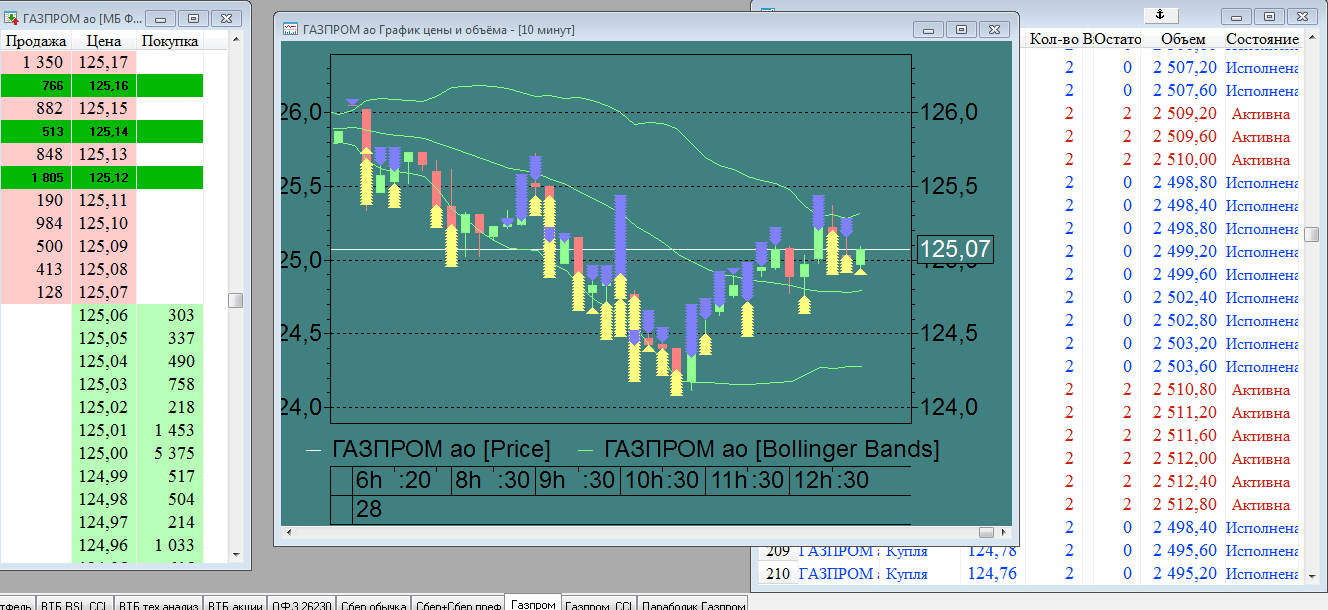Open the ВТБ тех.анализ tab
Screen dimensions: 1328x610
157,604
